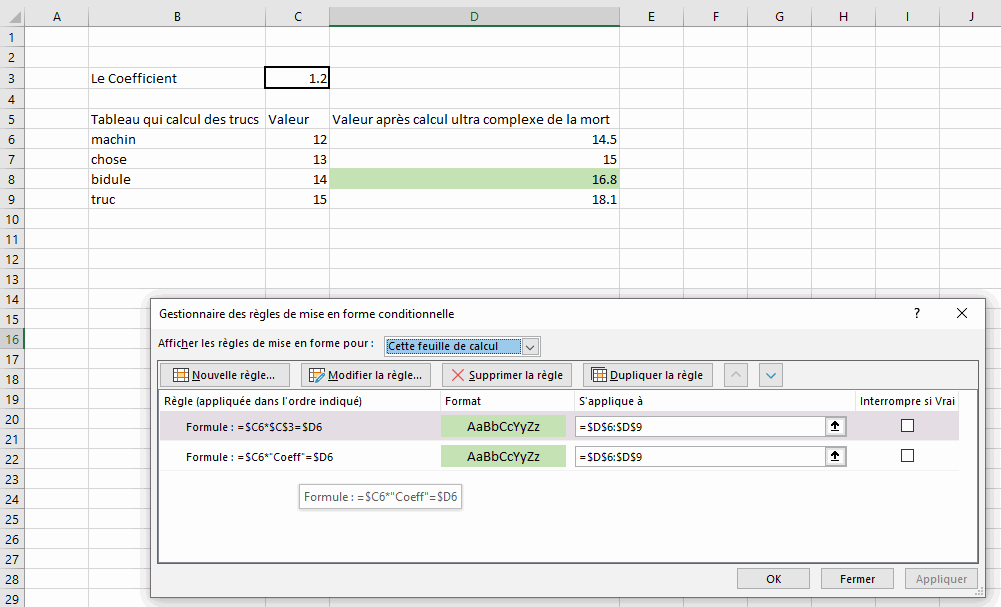Check Interrompre si Vrai for second rule

907,456
